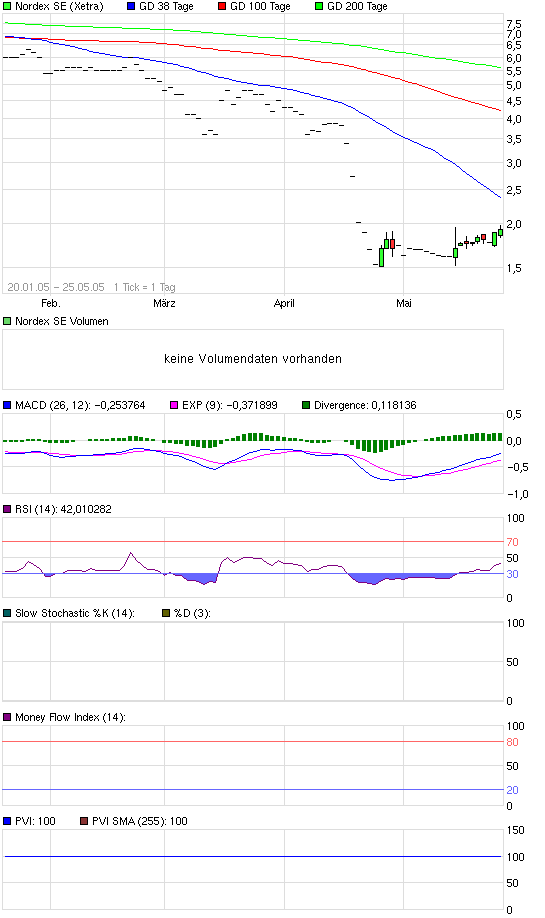Click the 'Divergence: 0,118136' label
This screenshot has height=918, width=545.
(365, 405)
